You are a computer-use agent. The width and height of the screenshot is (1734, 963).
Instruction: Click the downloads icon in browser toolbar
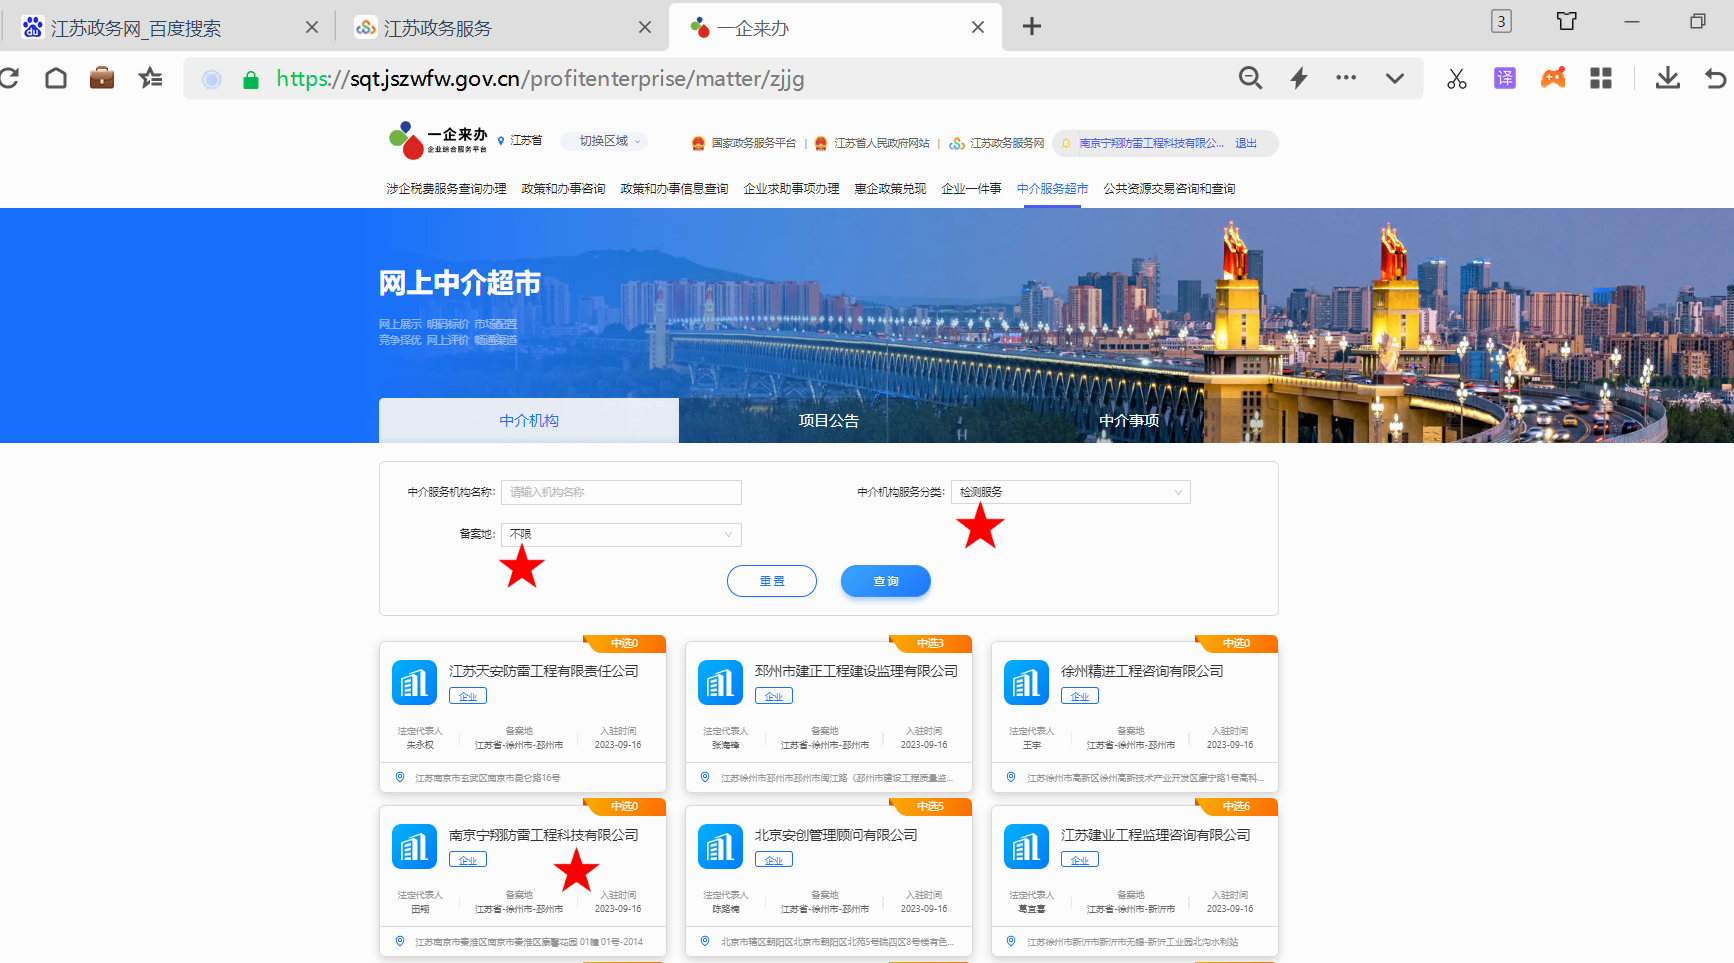coord(1667,78)
